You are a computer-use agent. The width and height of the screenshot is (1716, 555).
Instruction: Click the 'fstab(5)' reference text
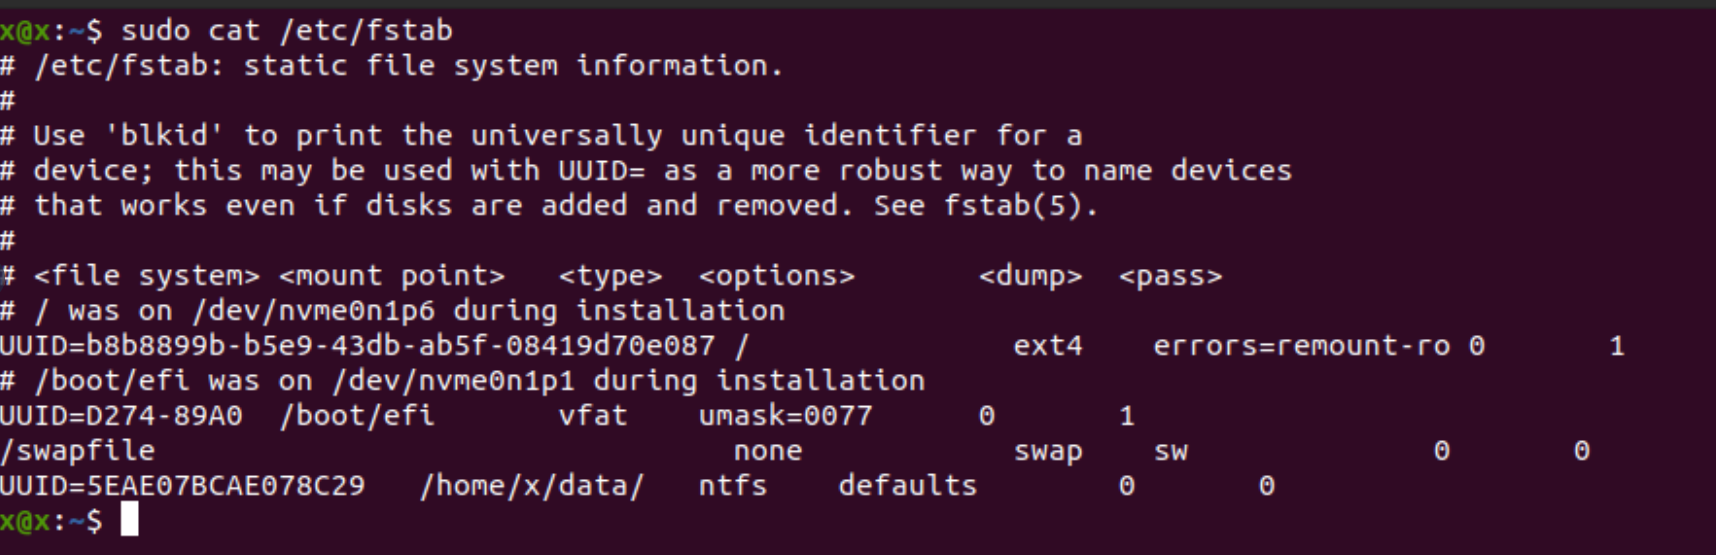pos(1014,206)
